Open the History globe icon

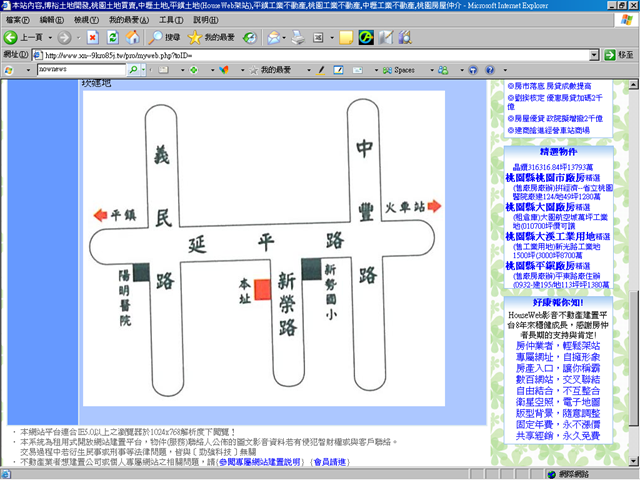click(250, 38)
